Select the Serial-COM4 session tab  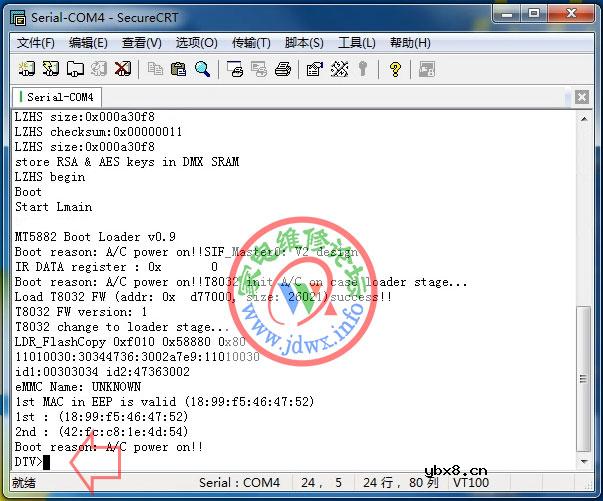[x=58, y=97]
